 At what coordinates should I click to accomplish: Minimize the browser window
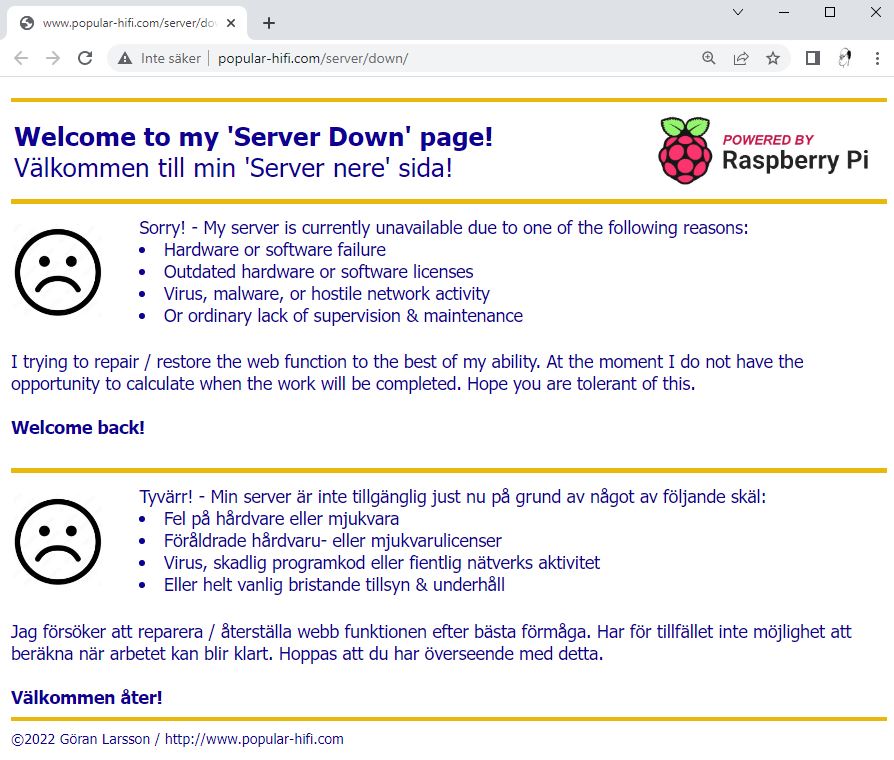pos(784,12)
